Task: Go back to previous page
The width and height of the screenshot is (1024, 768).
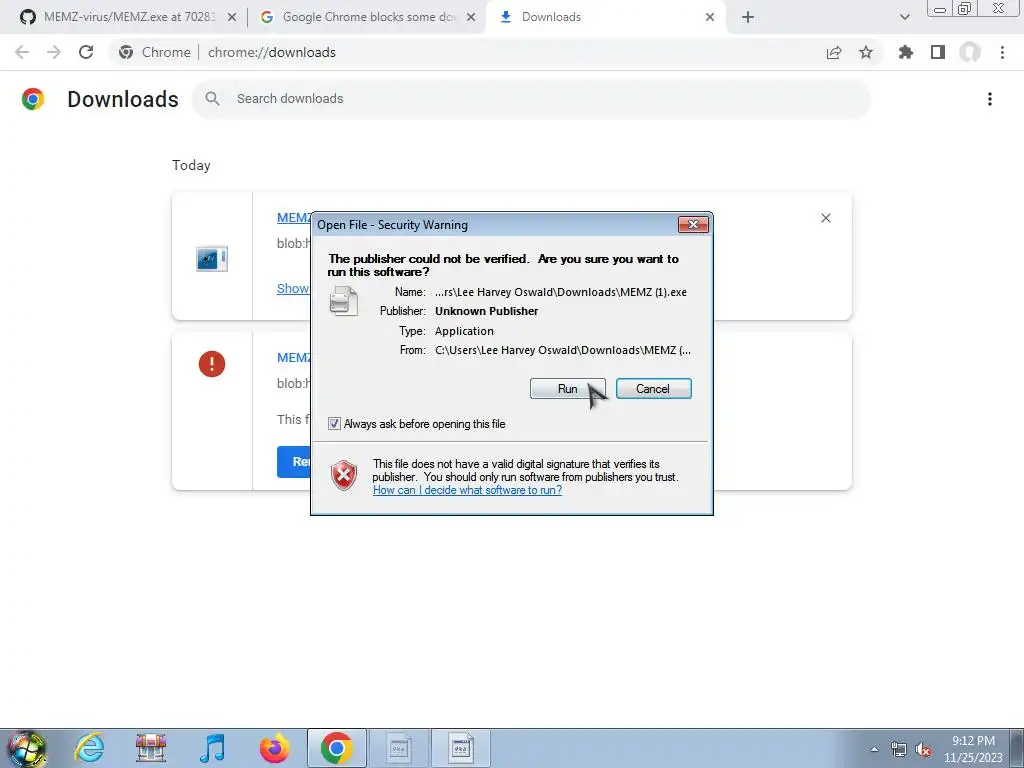Action: click(22, 52)
